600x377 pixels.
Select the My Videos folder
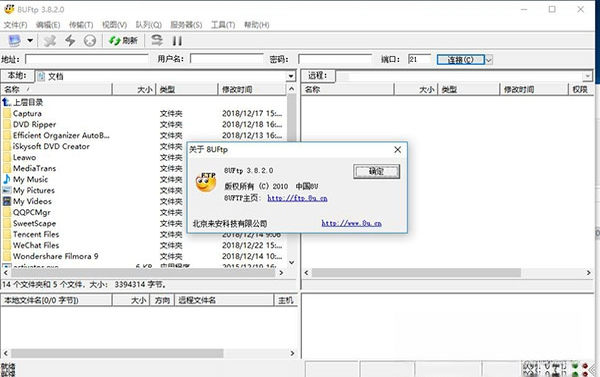[27, 201]
